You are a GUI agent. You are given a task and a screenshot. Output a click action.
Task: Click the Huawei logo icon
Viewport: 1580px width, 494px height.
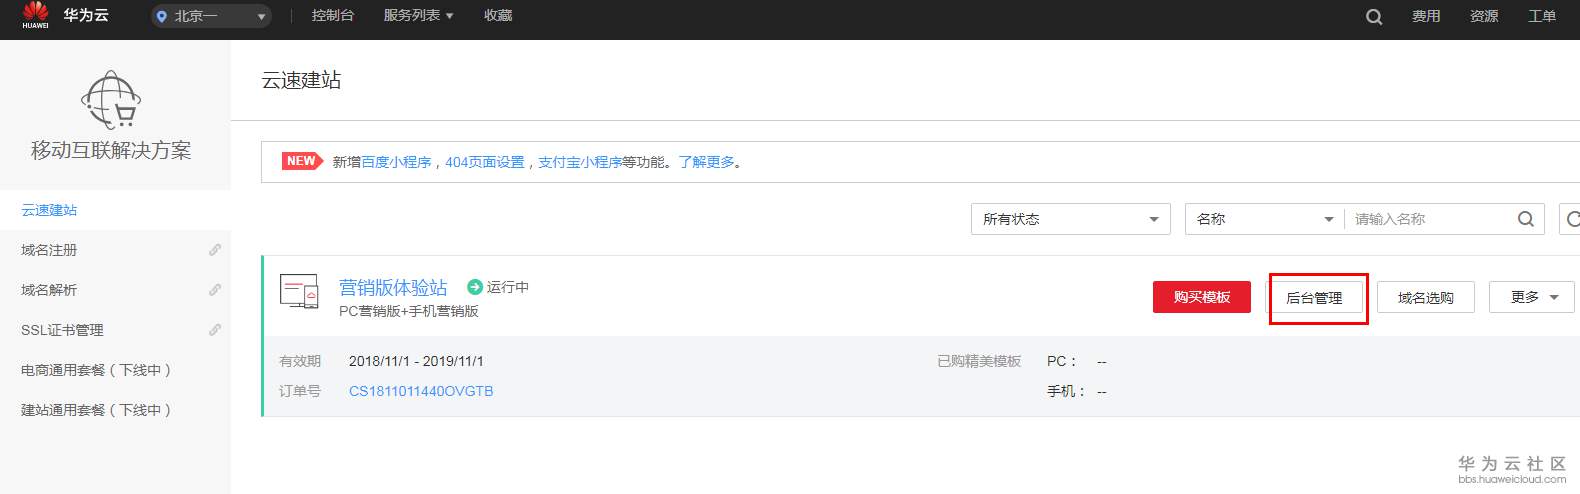pyautogui.click(x=36, y=14)
